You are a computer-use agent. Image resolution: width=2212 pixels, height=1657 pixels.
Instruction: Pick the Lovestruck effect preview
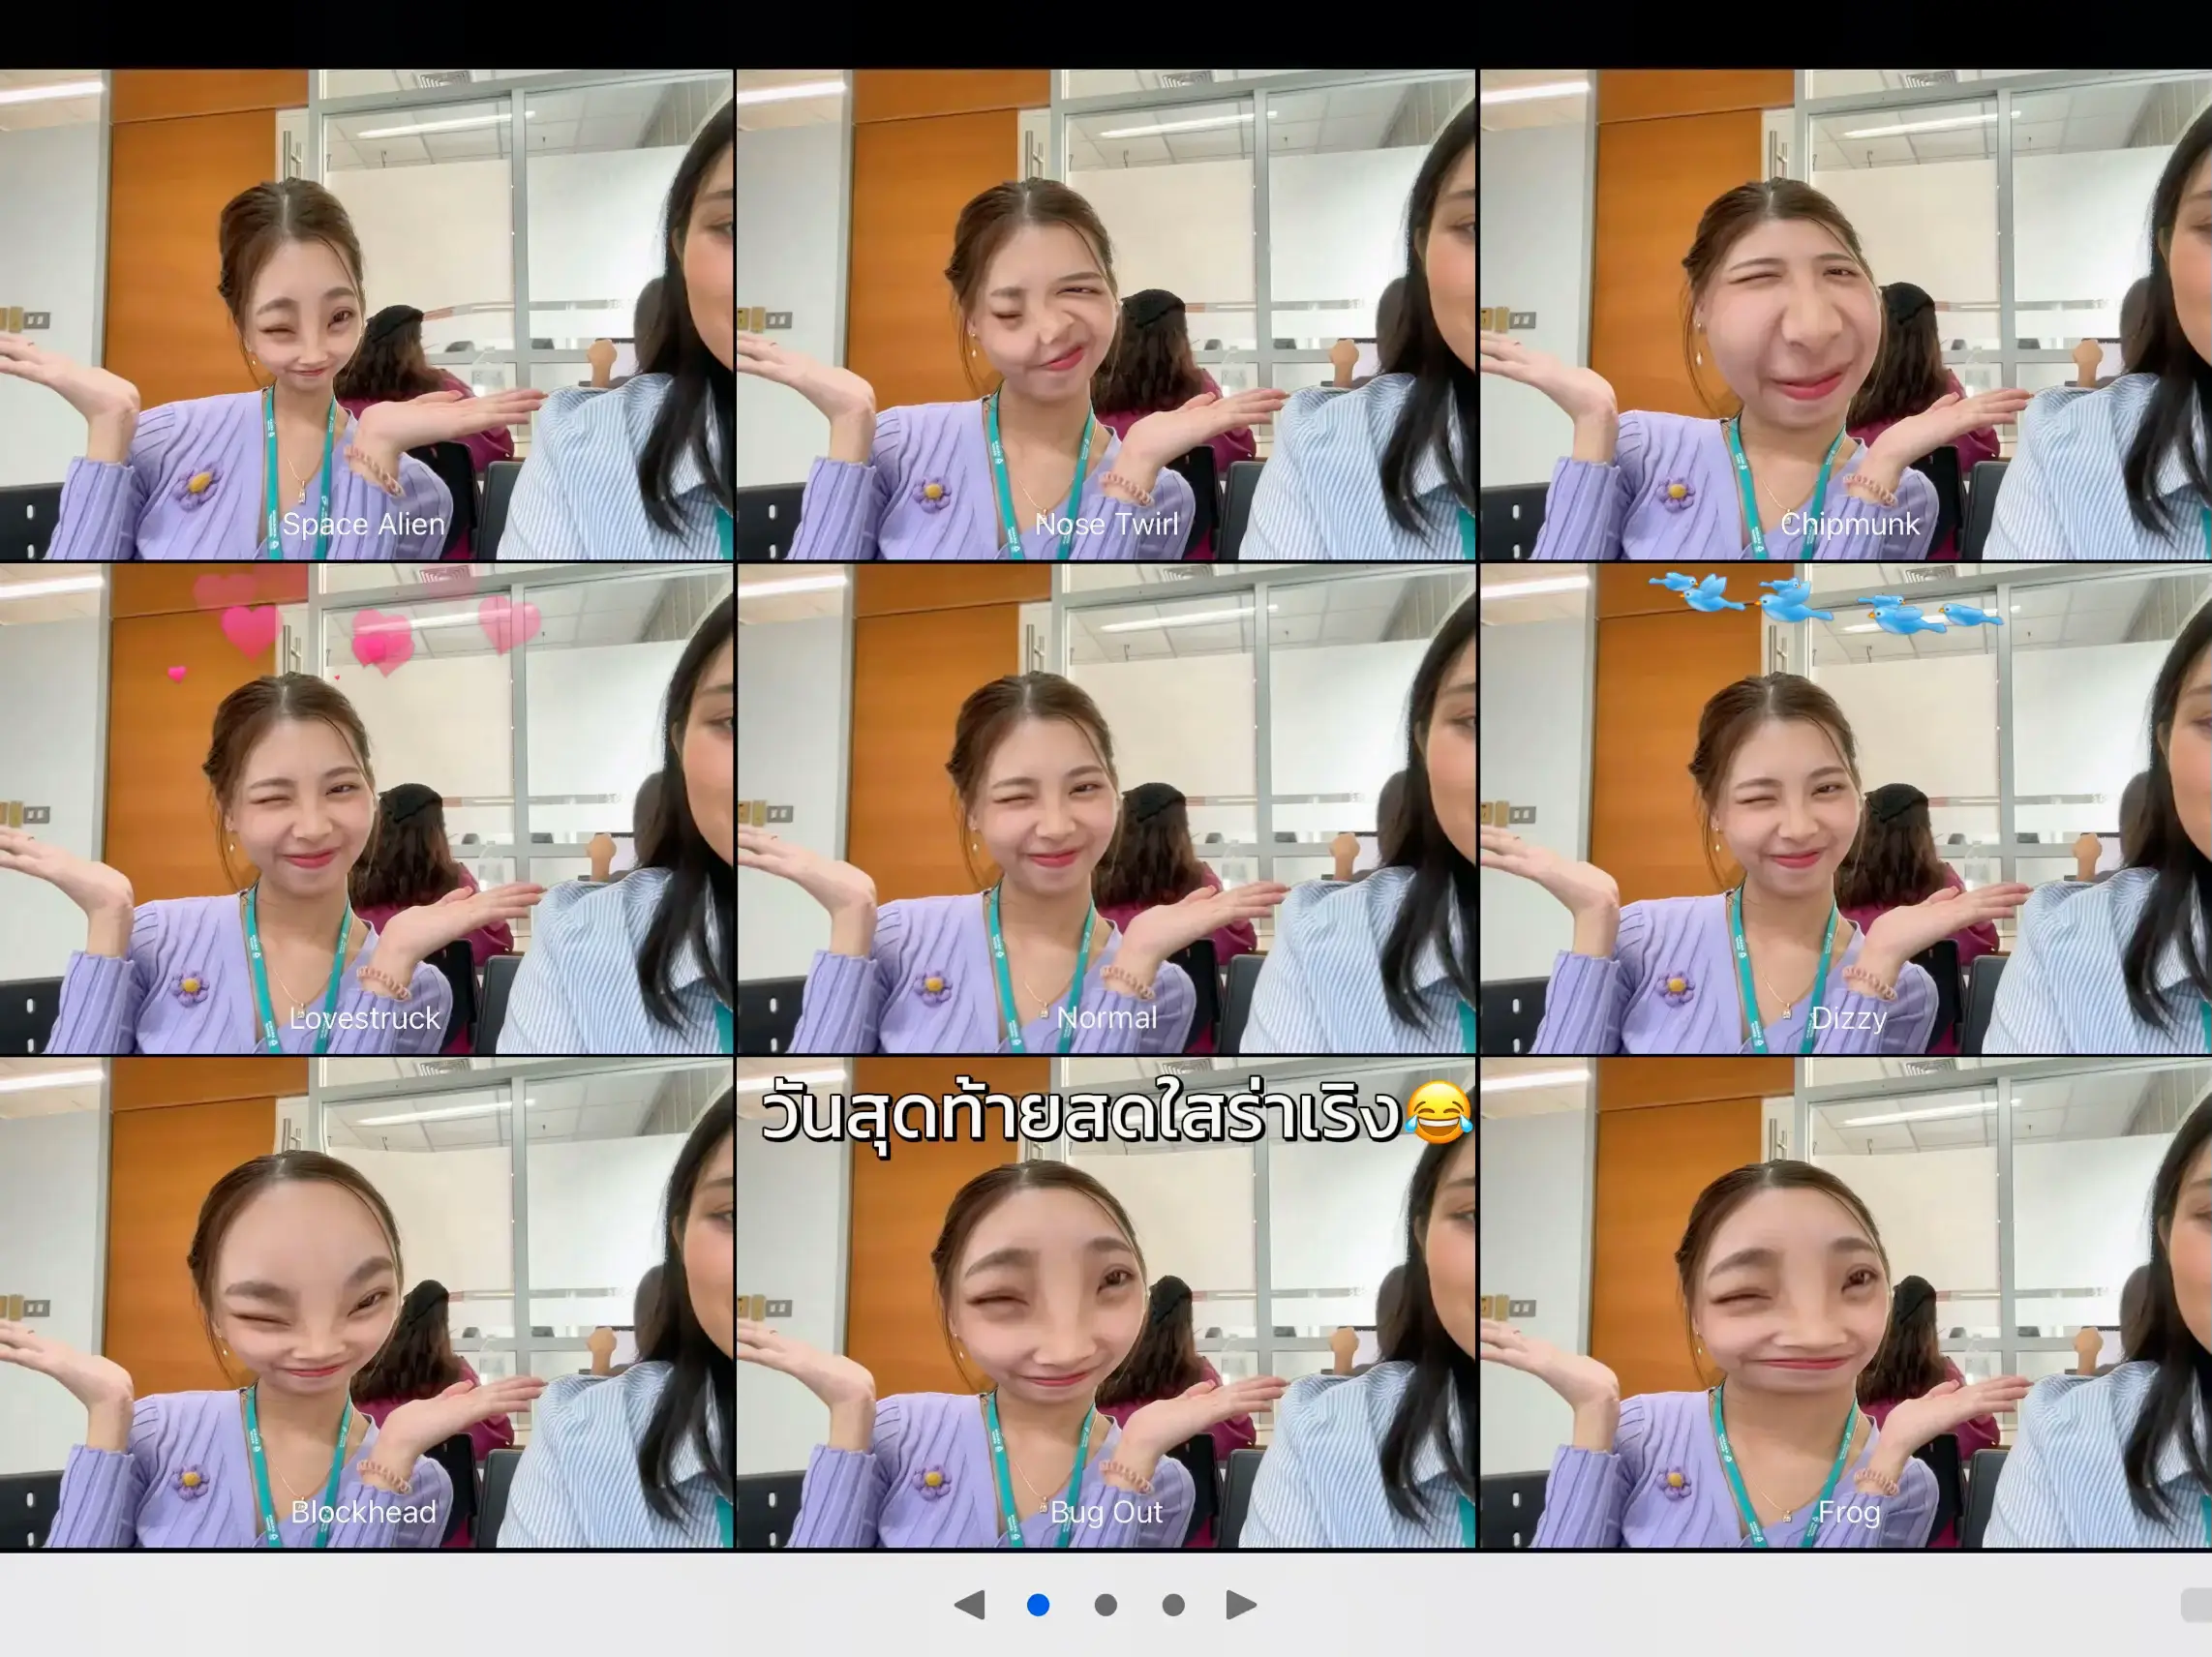tap(366, 808)
